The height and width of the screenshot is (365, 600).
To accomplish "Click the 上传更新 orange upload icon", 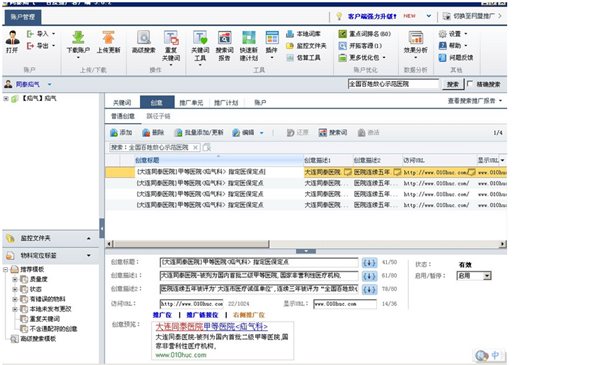I will click(108, 38).
